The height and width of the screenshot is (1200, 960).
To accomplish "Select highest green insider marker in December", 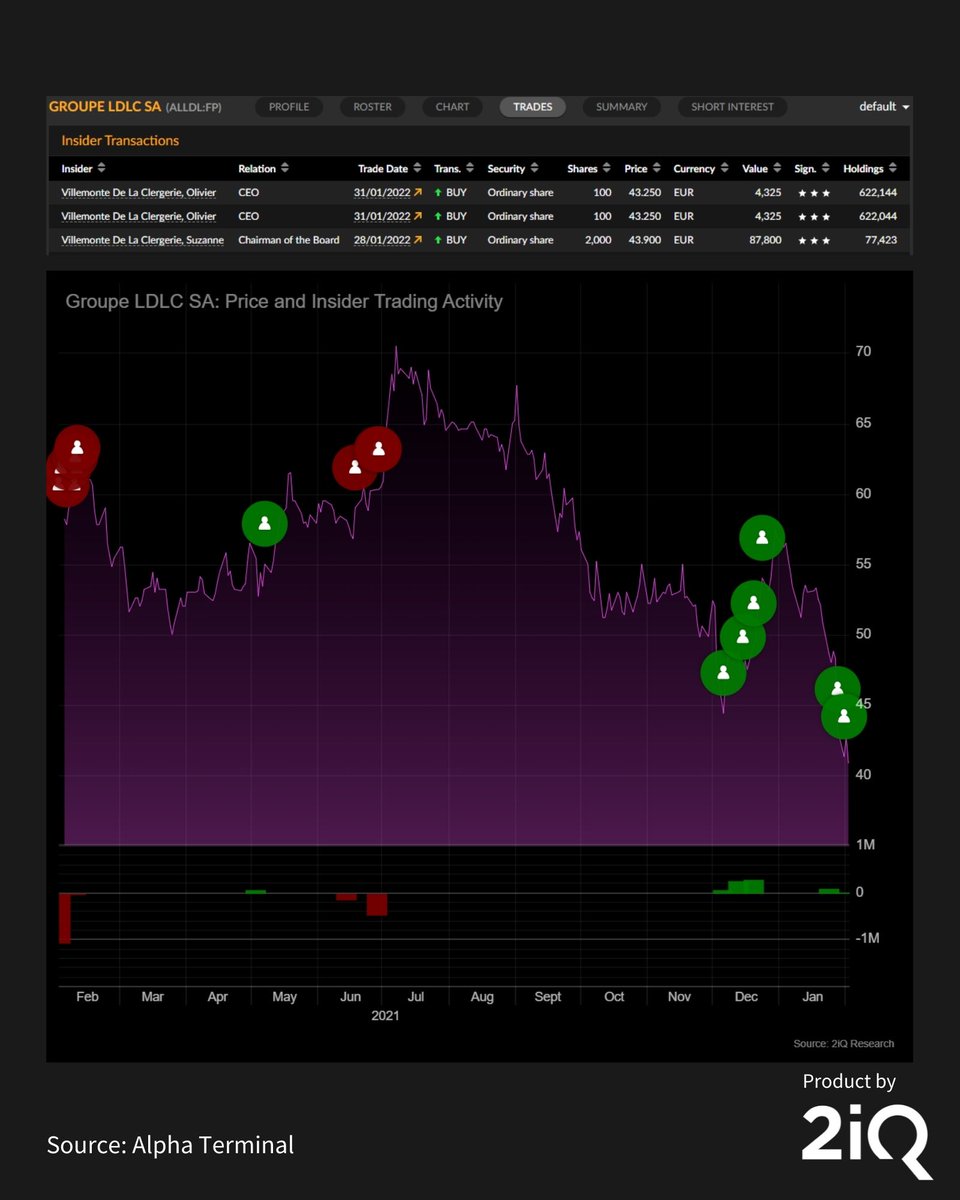I will (x=762, y=538).
